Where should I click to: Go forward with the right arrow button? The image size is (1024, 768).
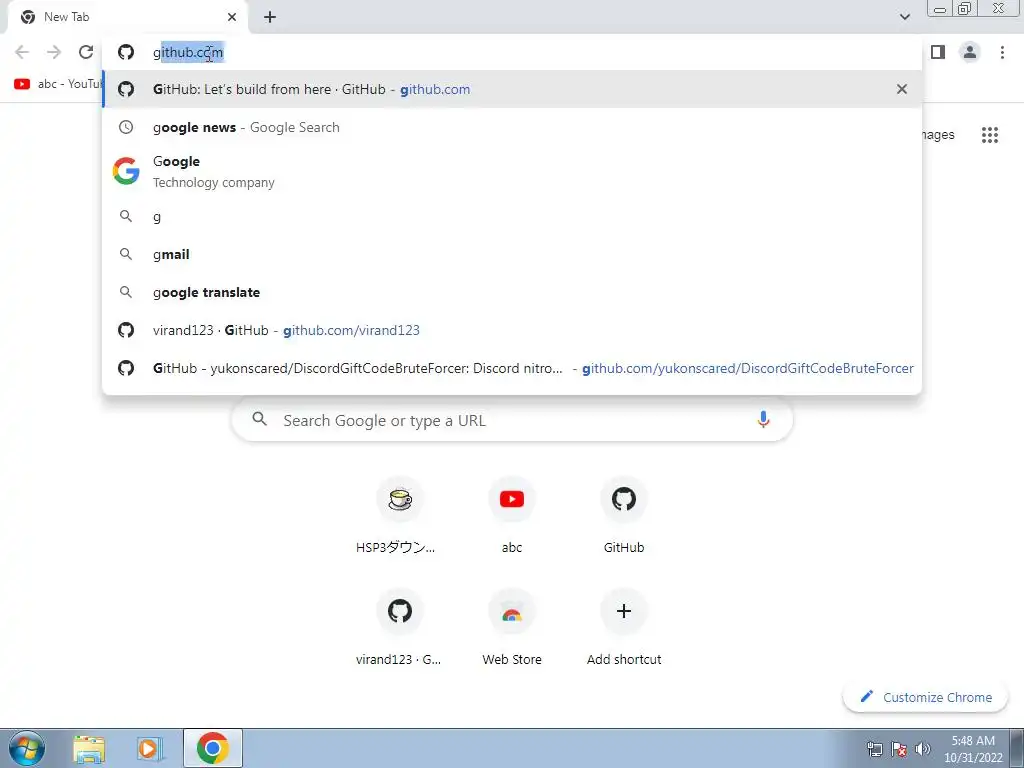(x=54, y=52)
